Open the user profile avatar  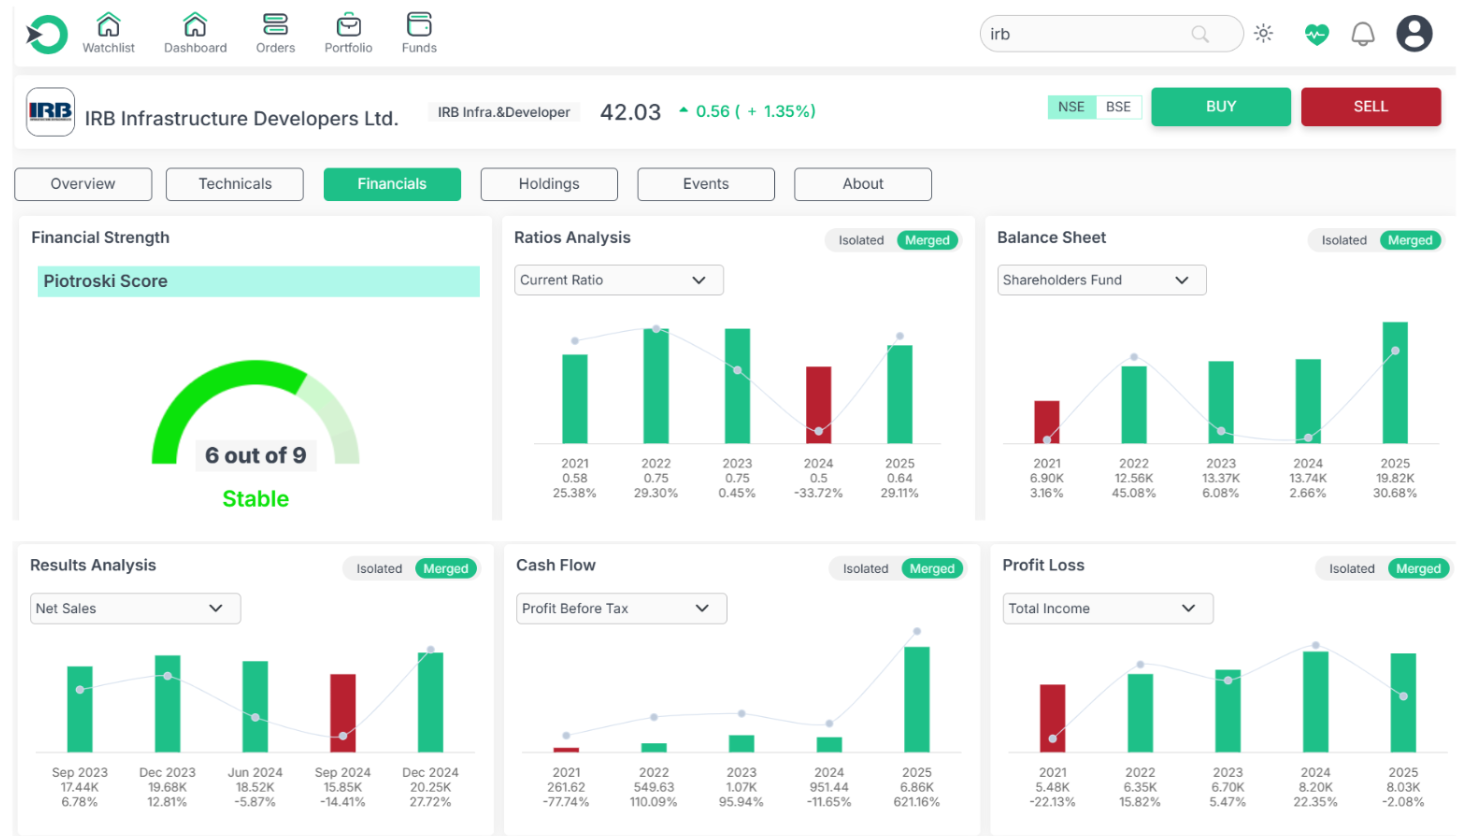point(1414,34)
